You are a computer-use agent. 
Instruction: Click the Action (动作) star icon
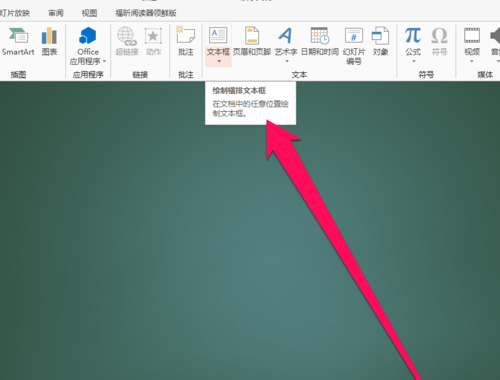153,36
